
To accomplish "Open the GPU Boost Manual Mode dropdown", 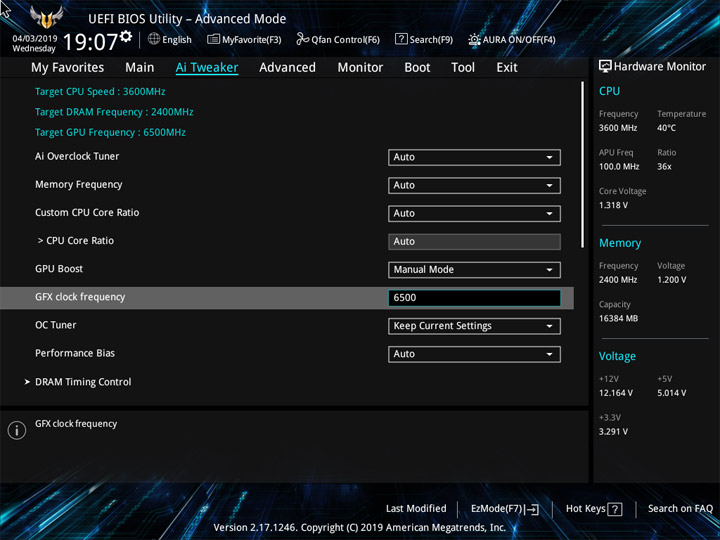I will tap(474, 270).
